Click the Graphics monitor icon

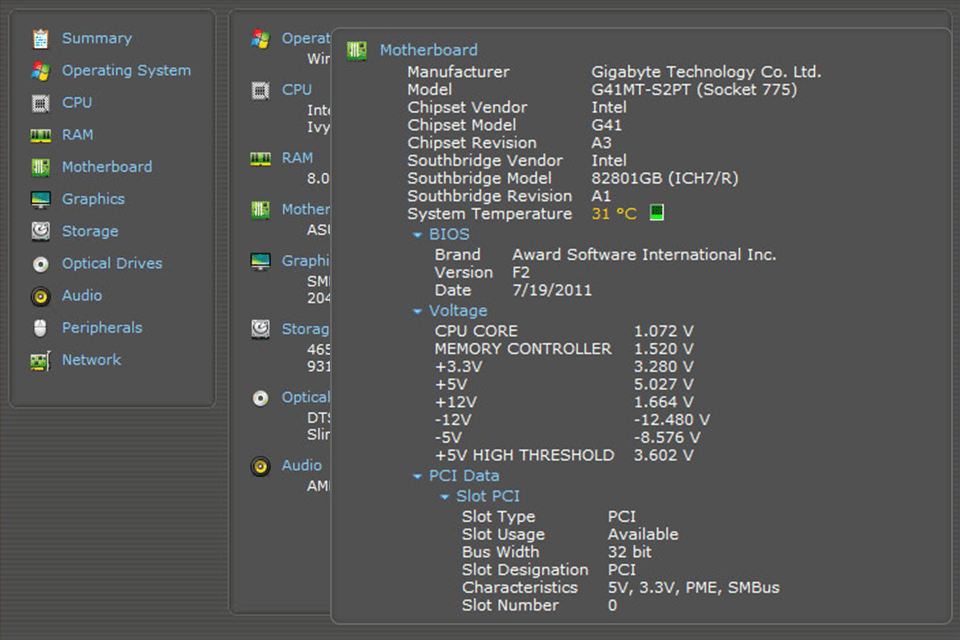click(40, 198)
